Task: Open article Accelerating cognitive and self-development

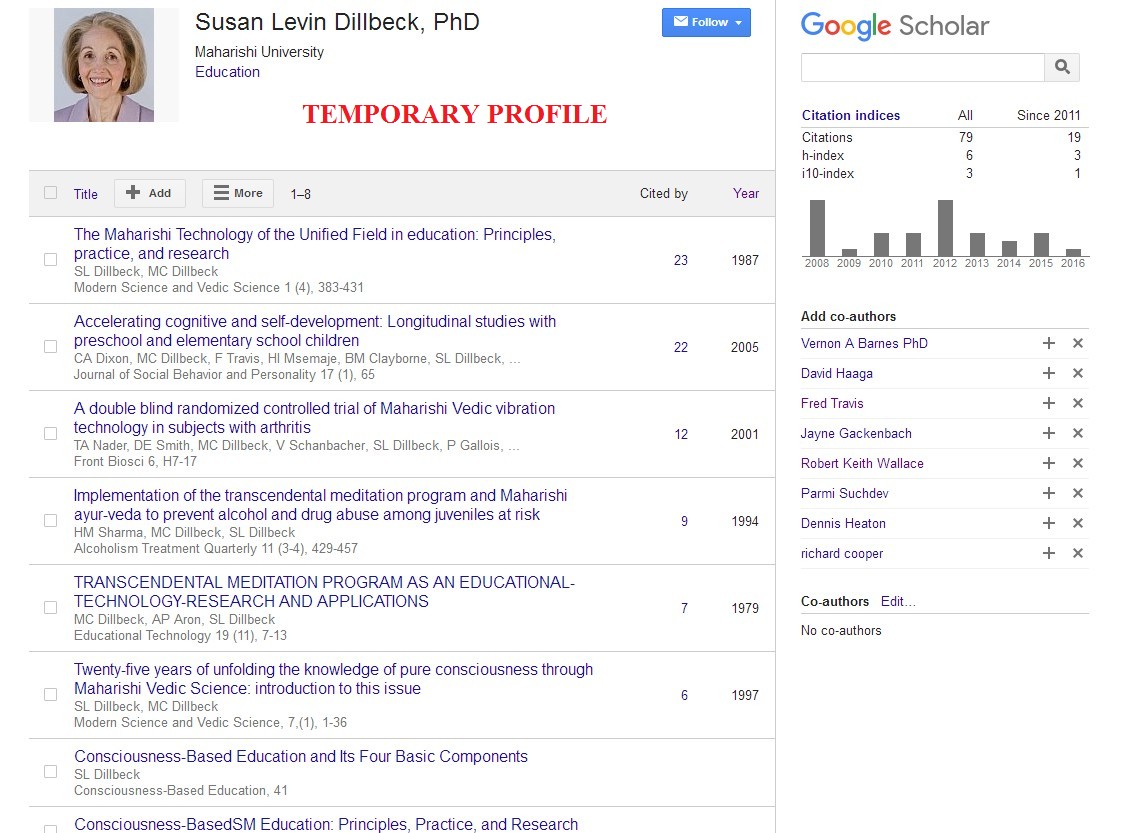Action: point(314,331)
